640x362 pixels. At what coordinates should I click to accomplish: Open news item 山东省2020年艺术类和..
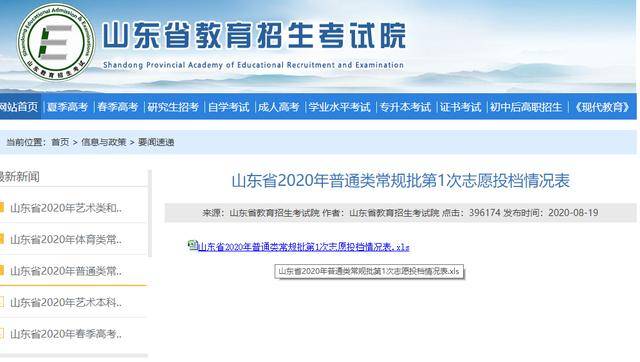point(66,208)
